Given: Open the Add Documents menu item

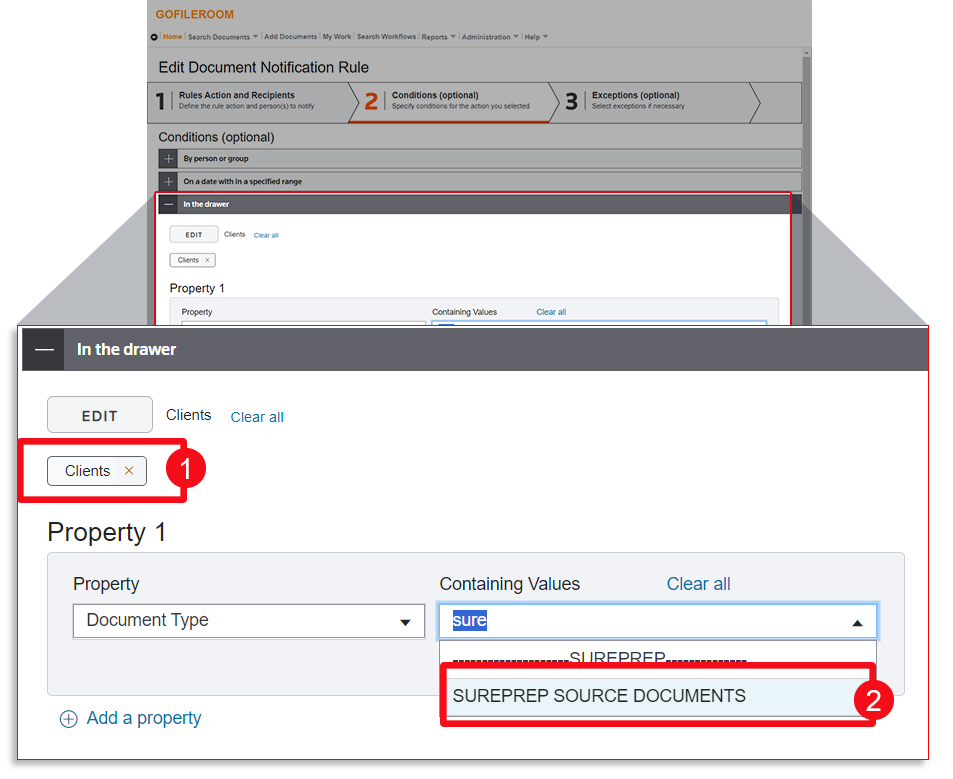Looking at the screenshot, I should [291, 36].
